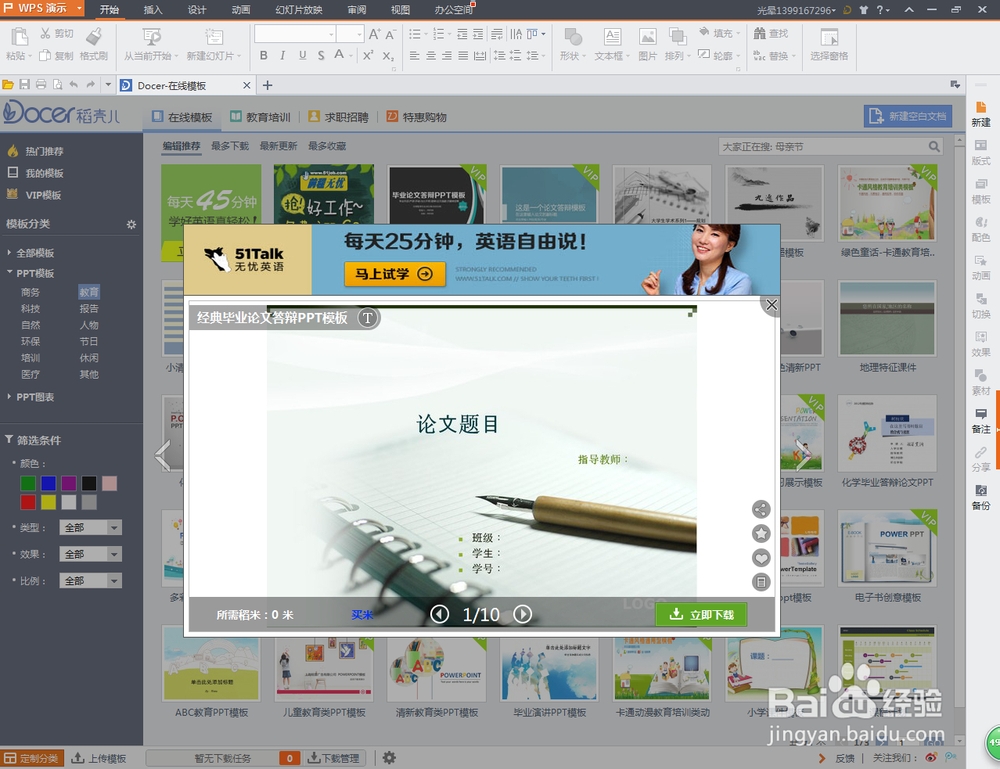1000x769 pixels.
Task: Click the print icon in quick toolbar
Action: point(41,85)
